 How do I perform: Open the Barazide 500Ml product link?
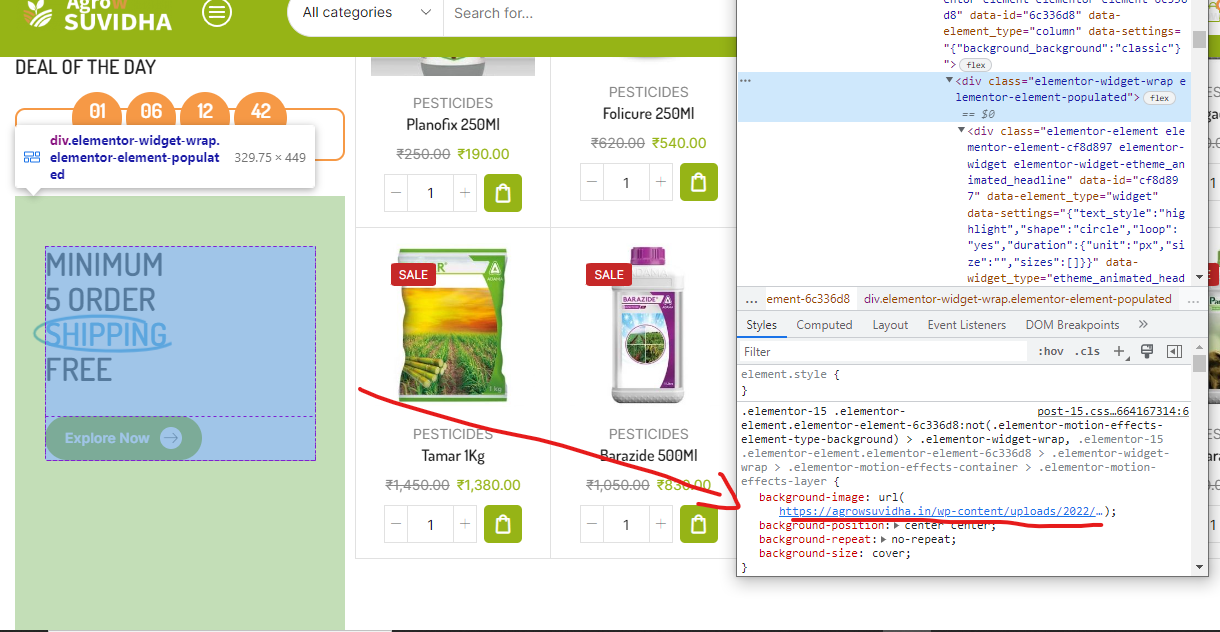648,456
